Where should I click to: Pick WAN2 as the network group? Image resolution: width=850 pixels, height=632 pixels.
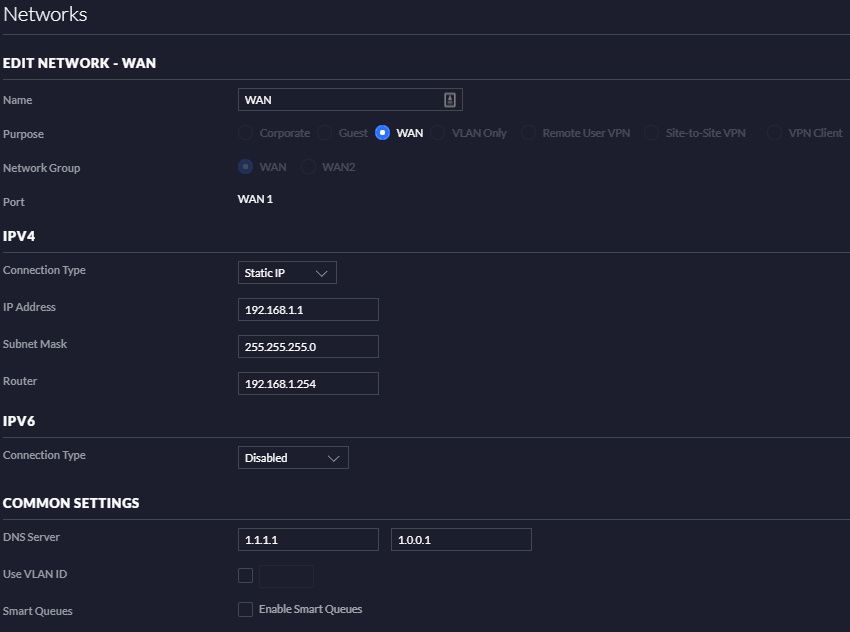coord(309,167)
